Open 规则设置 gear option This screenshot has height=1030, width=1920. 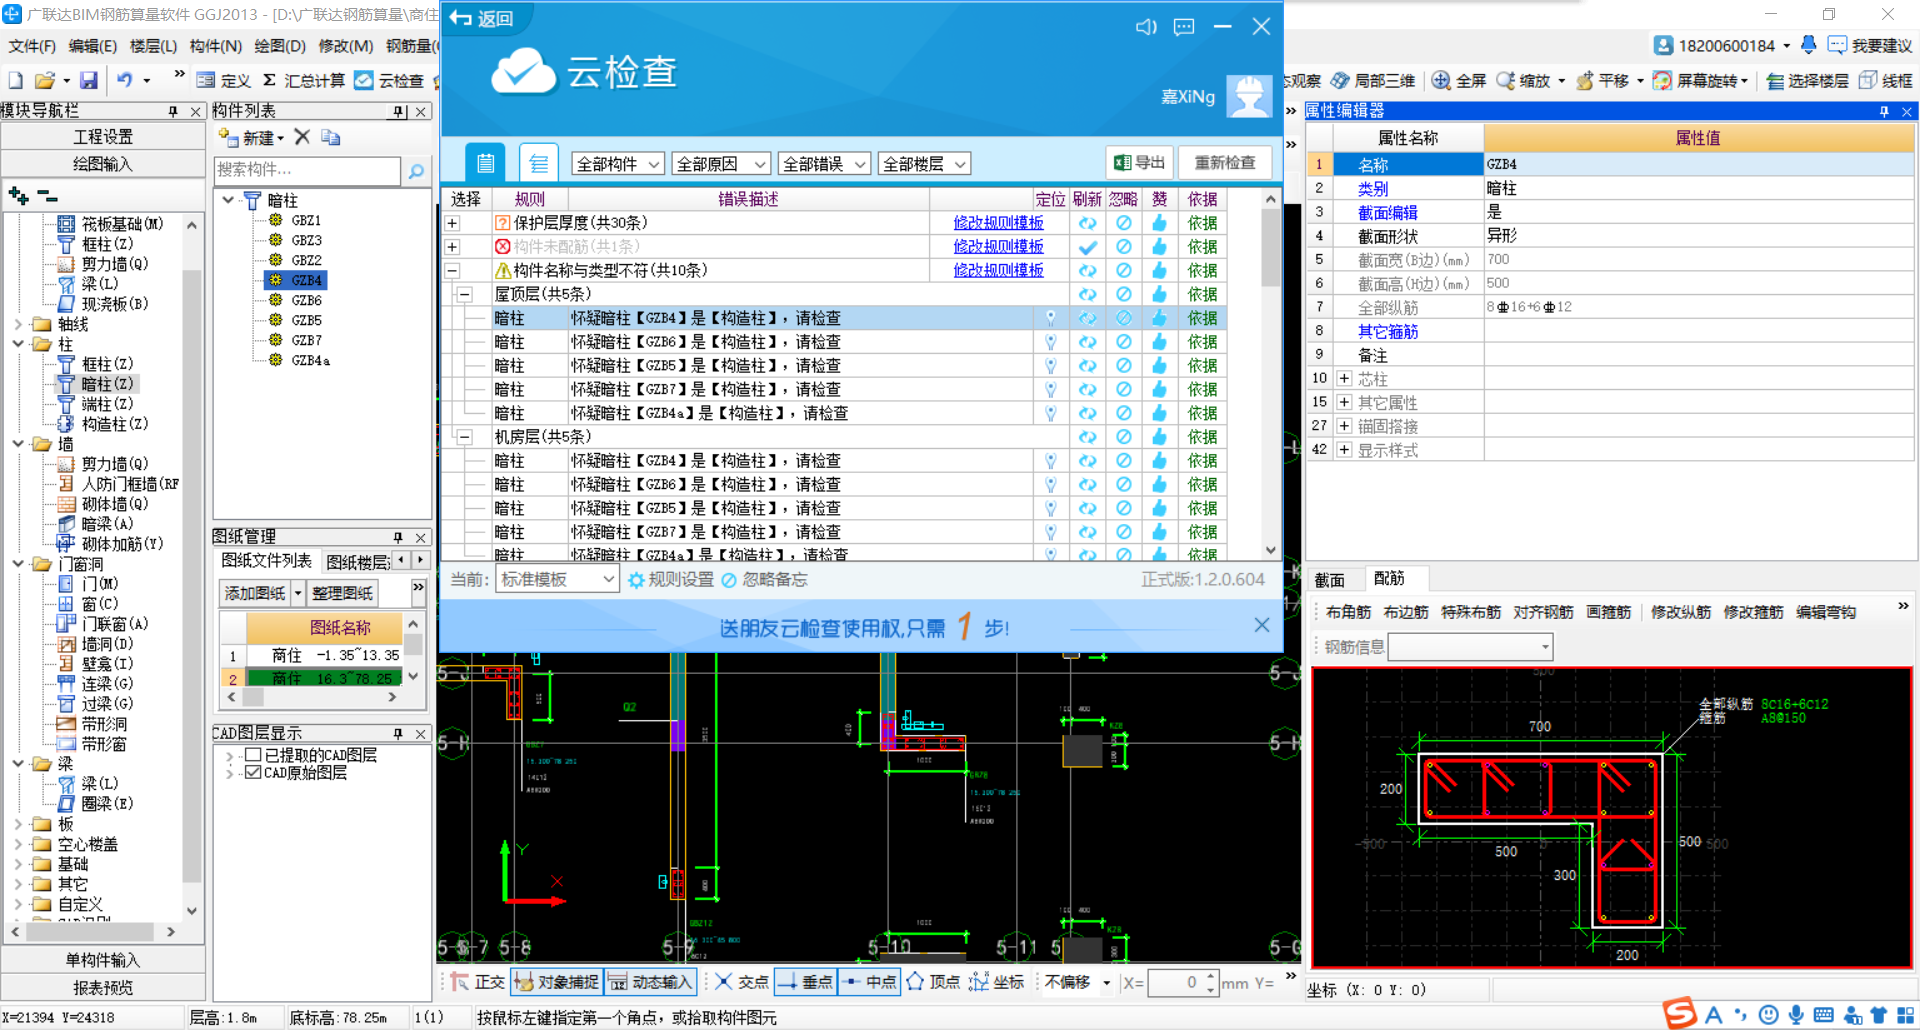click(671, 580)
